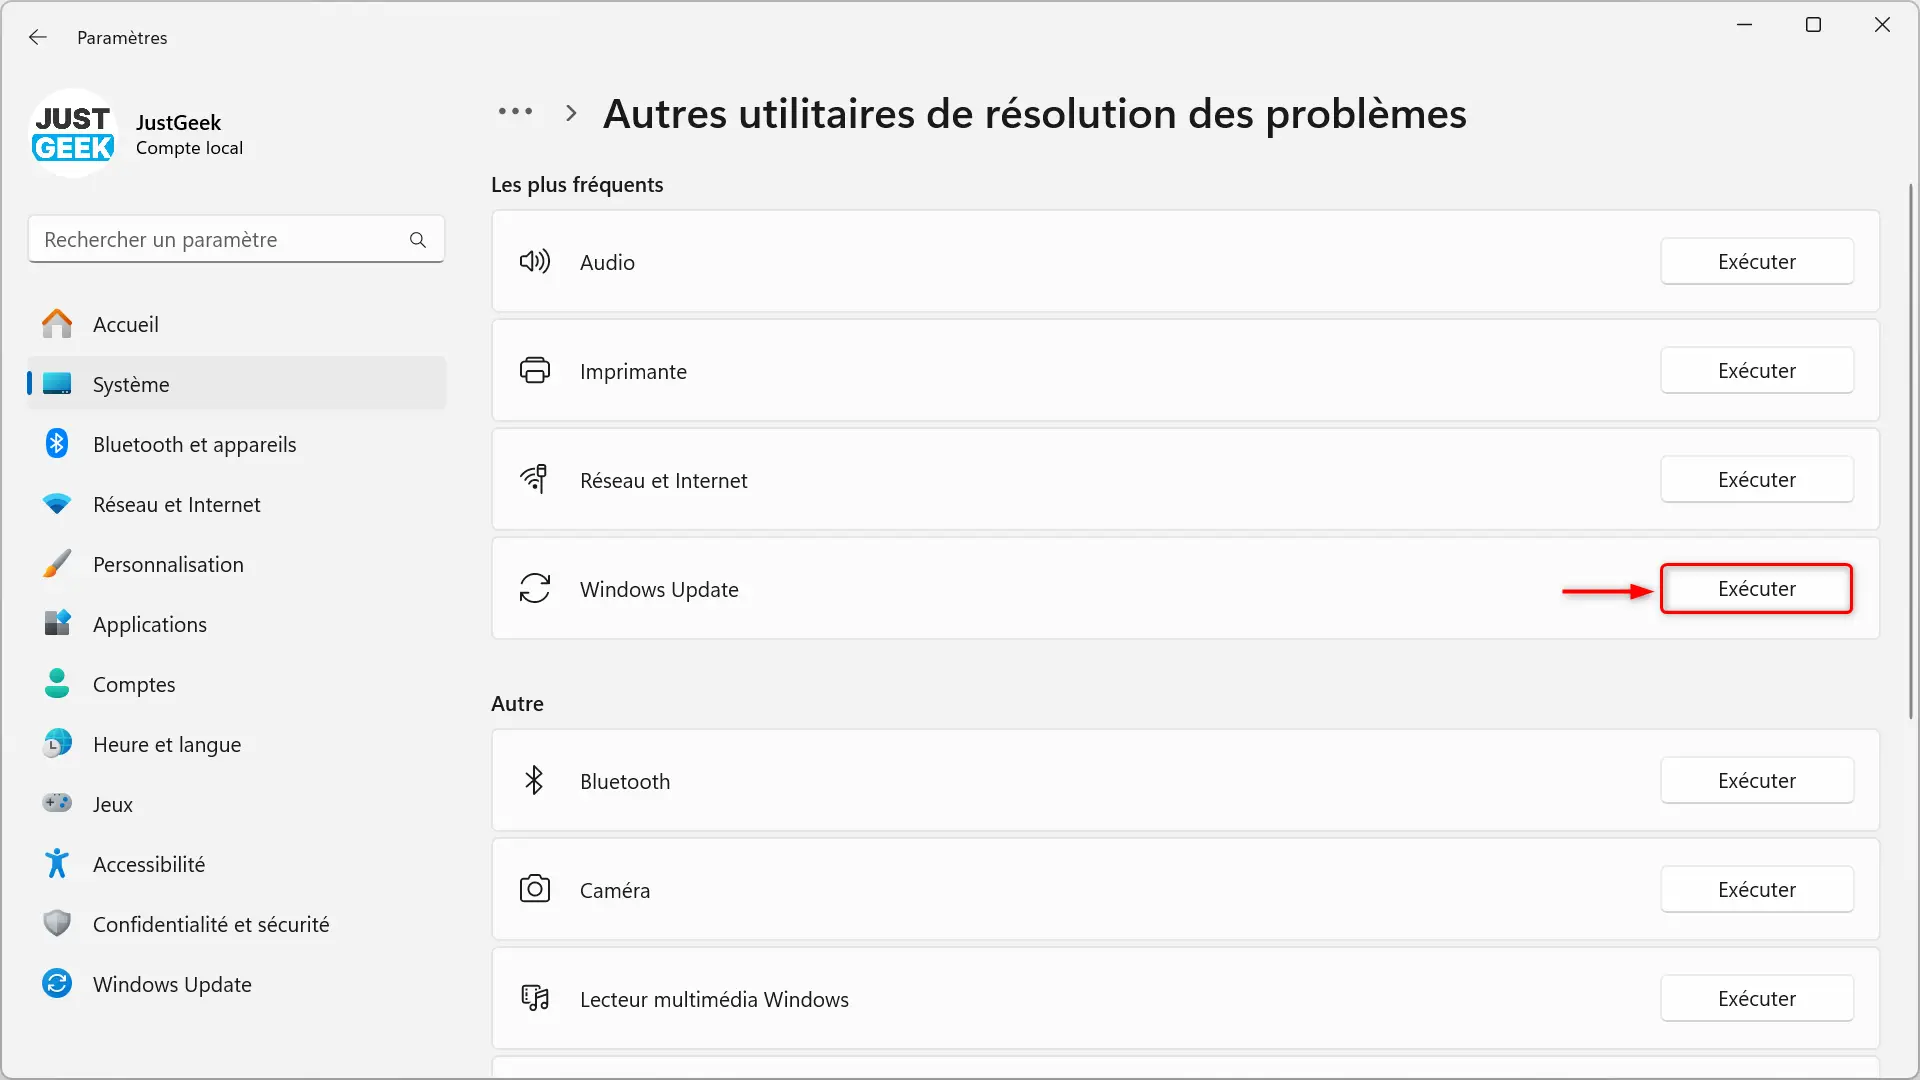Run the Windows Update troubleshooter
The image size is (1920, 1080).
click(x=1757, y=589)
